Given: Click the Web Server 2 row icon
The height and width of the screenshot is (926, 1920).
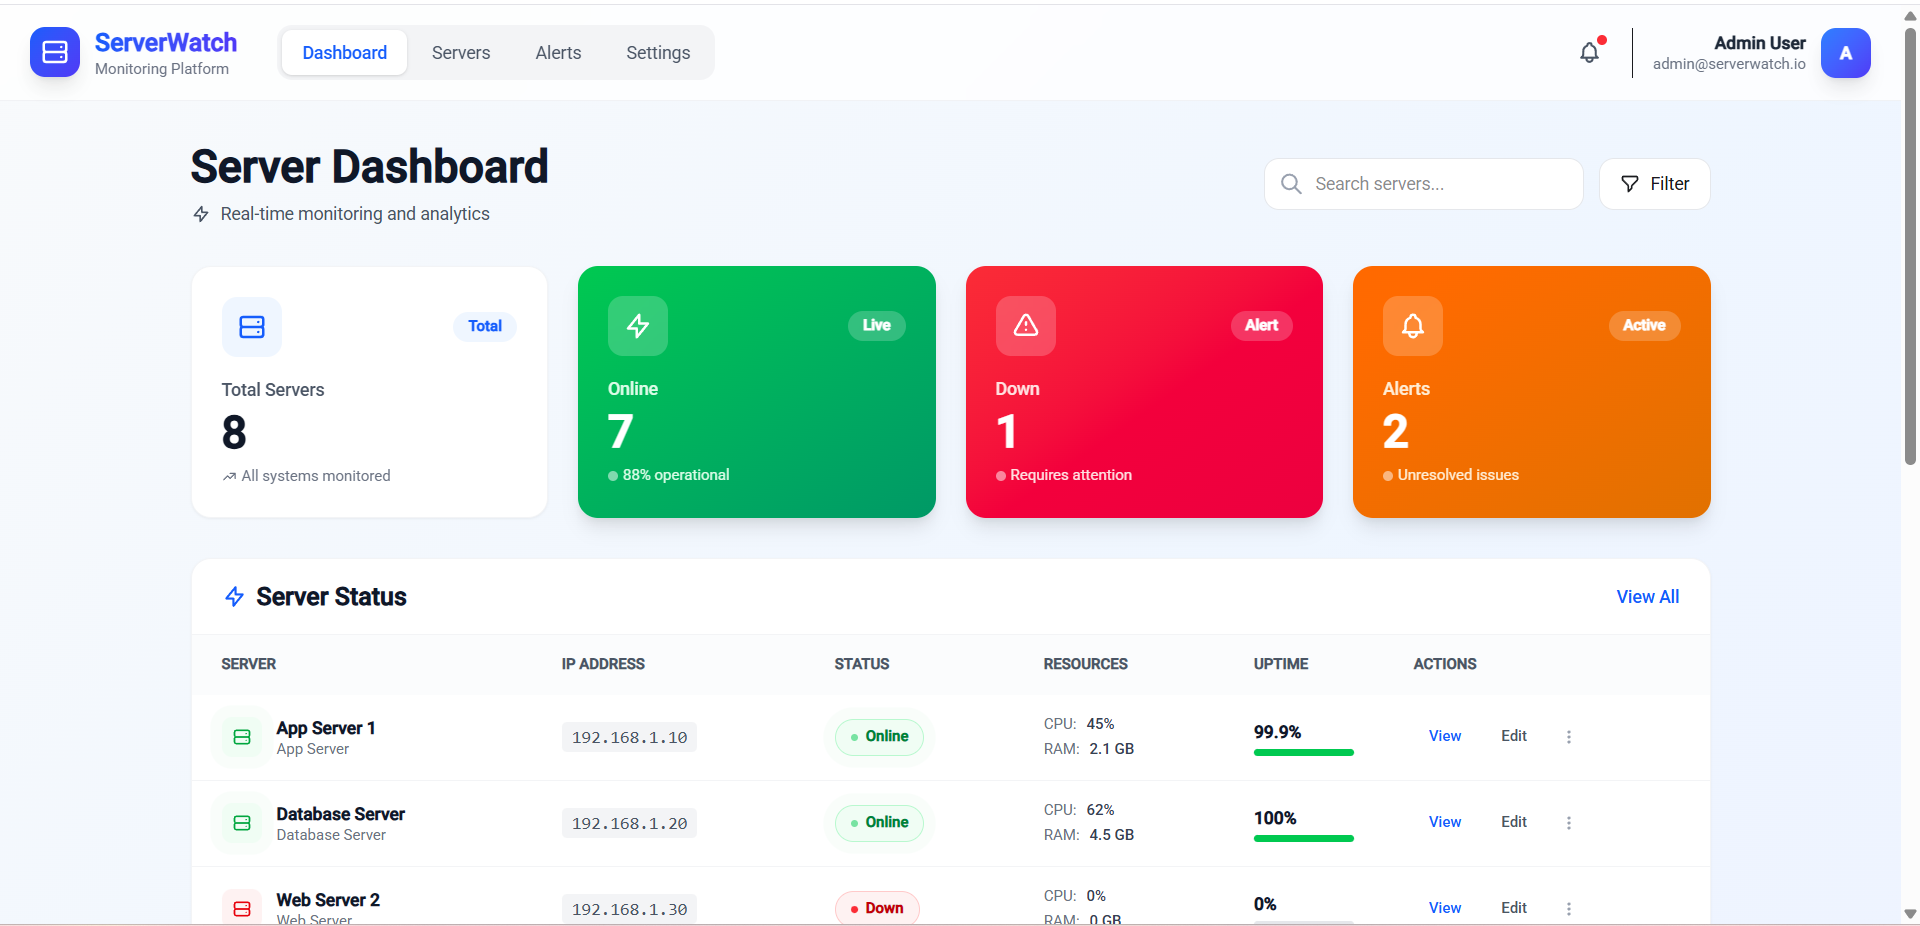Looking at the screenshot, I should (x=242, y=908).
